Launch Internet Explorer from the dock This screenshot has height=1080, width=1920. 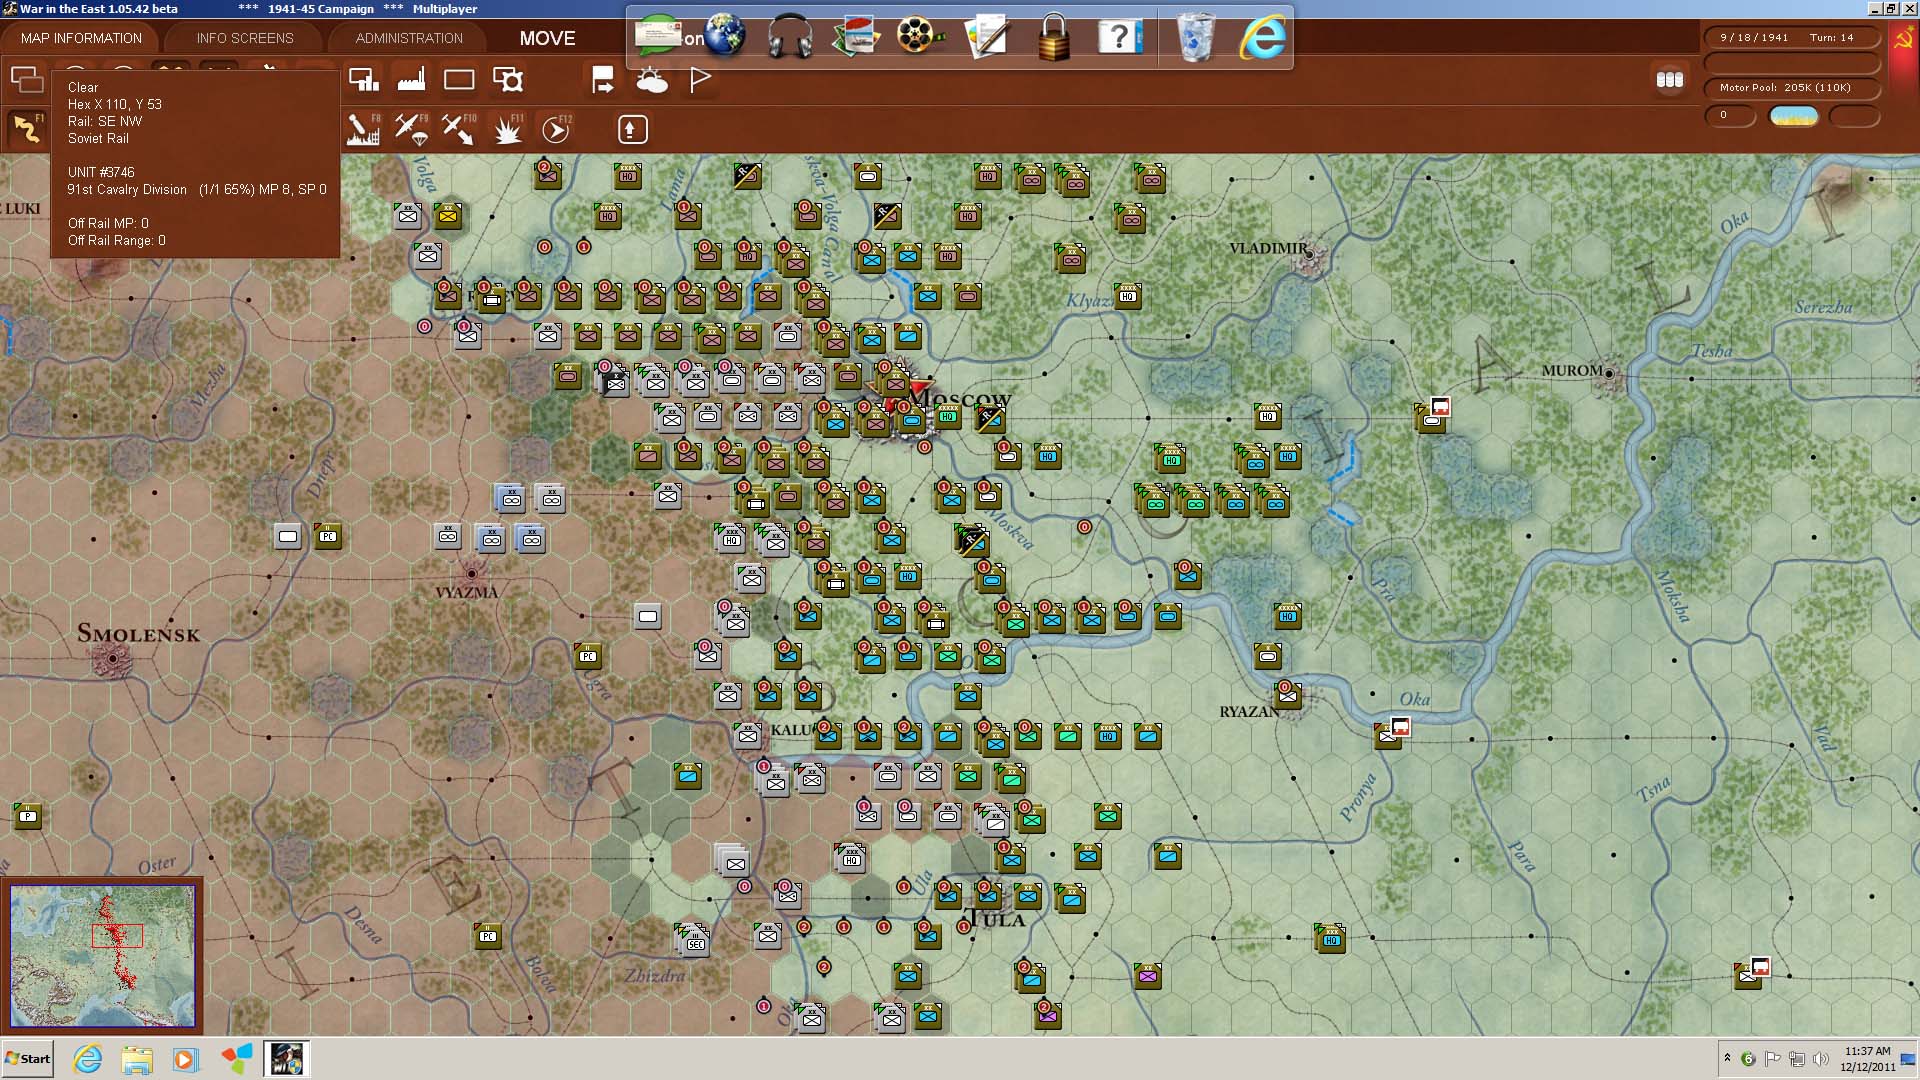pyautogui.click(x=1263, y=38)
